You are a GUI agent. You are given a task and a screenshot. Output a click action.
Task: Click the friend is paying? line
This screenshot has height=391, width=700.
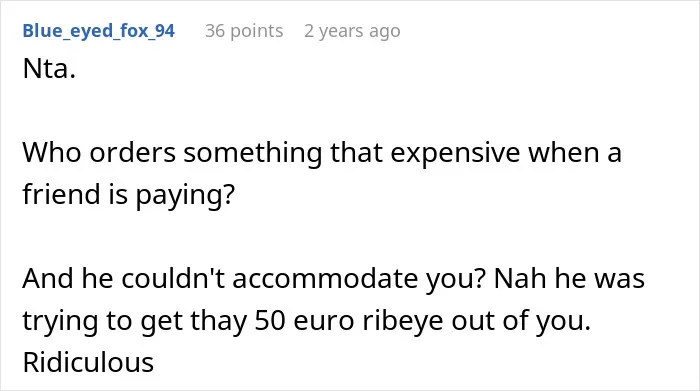coord(129,195)
